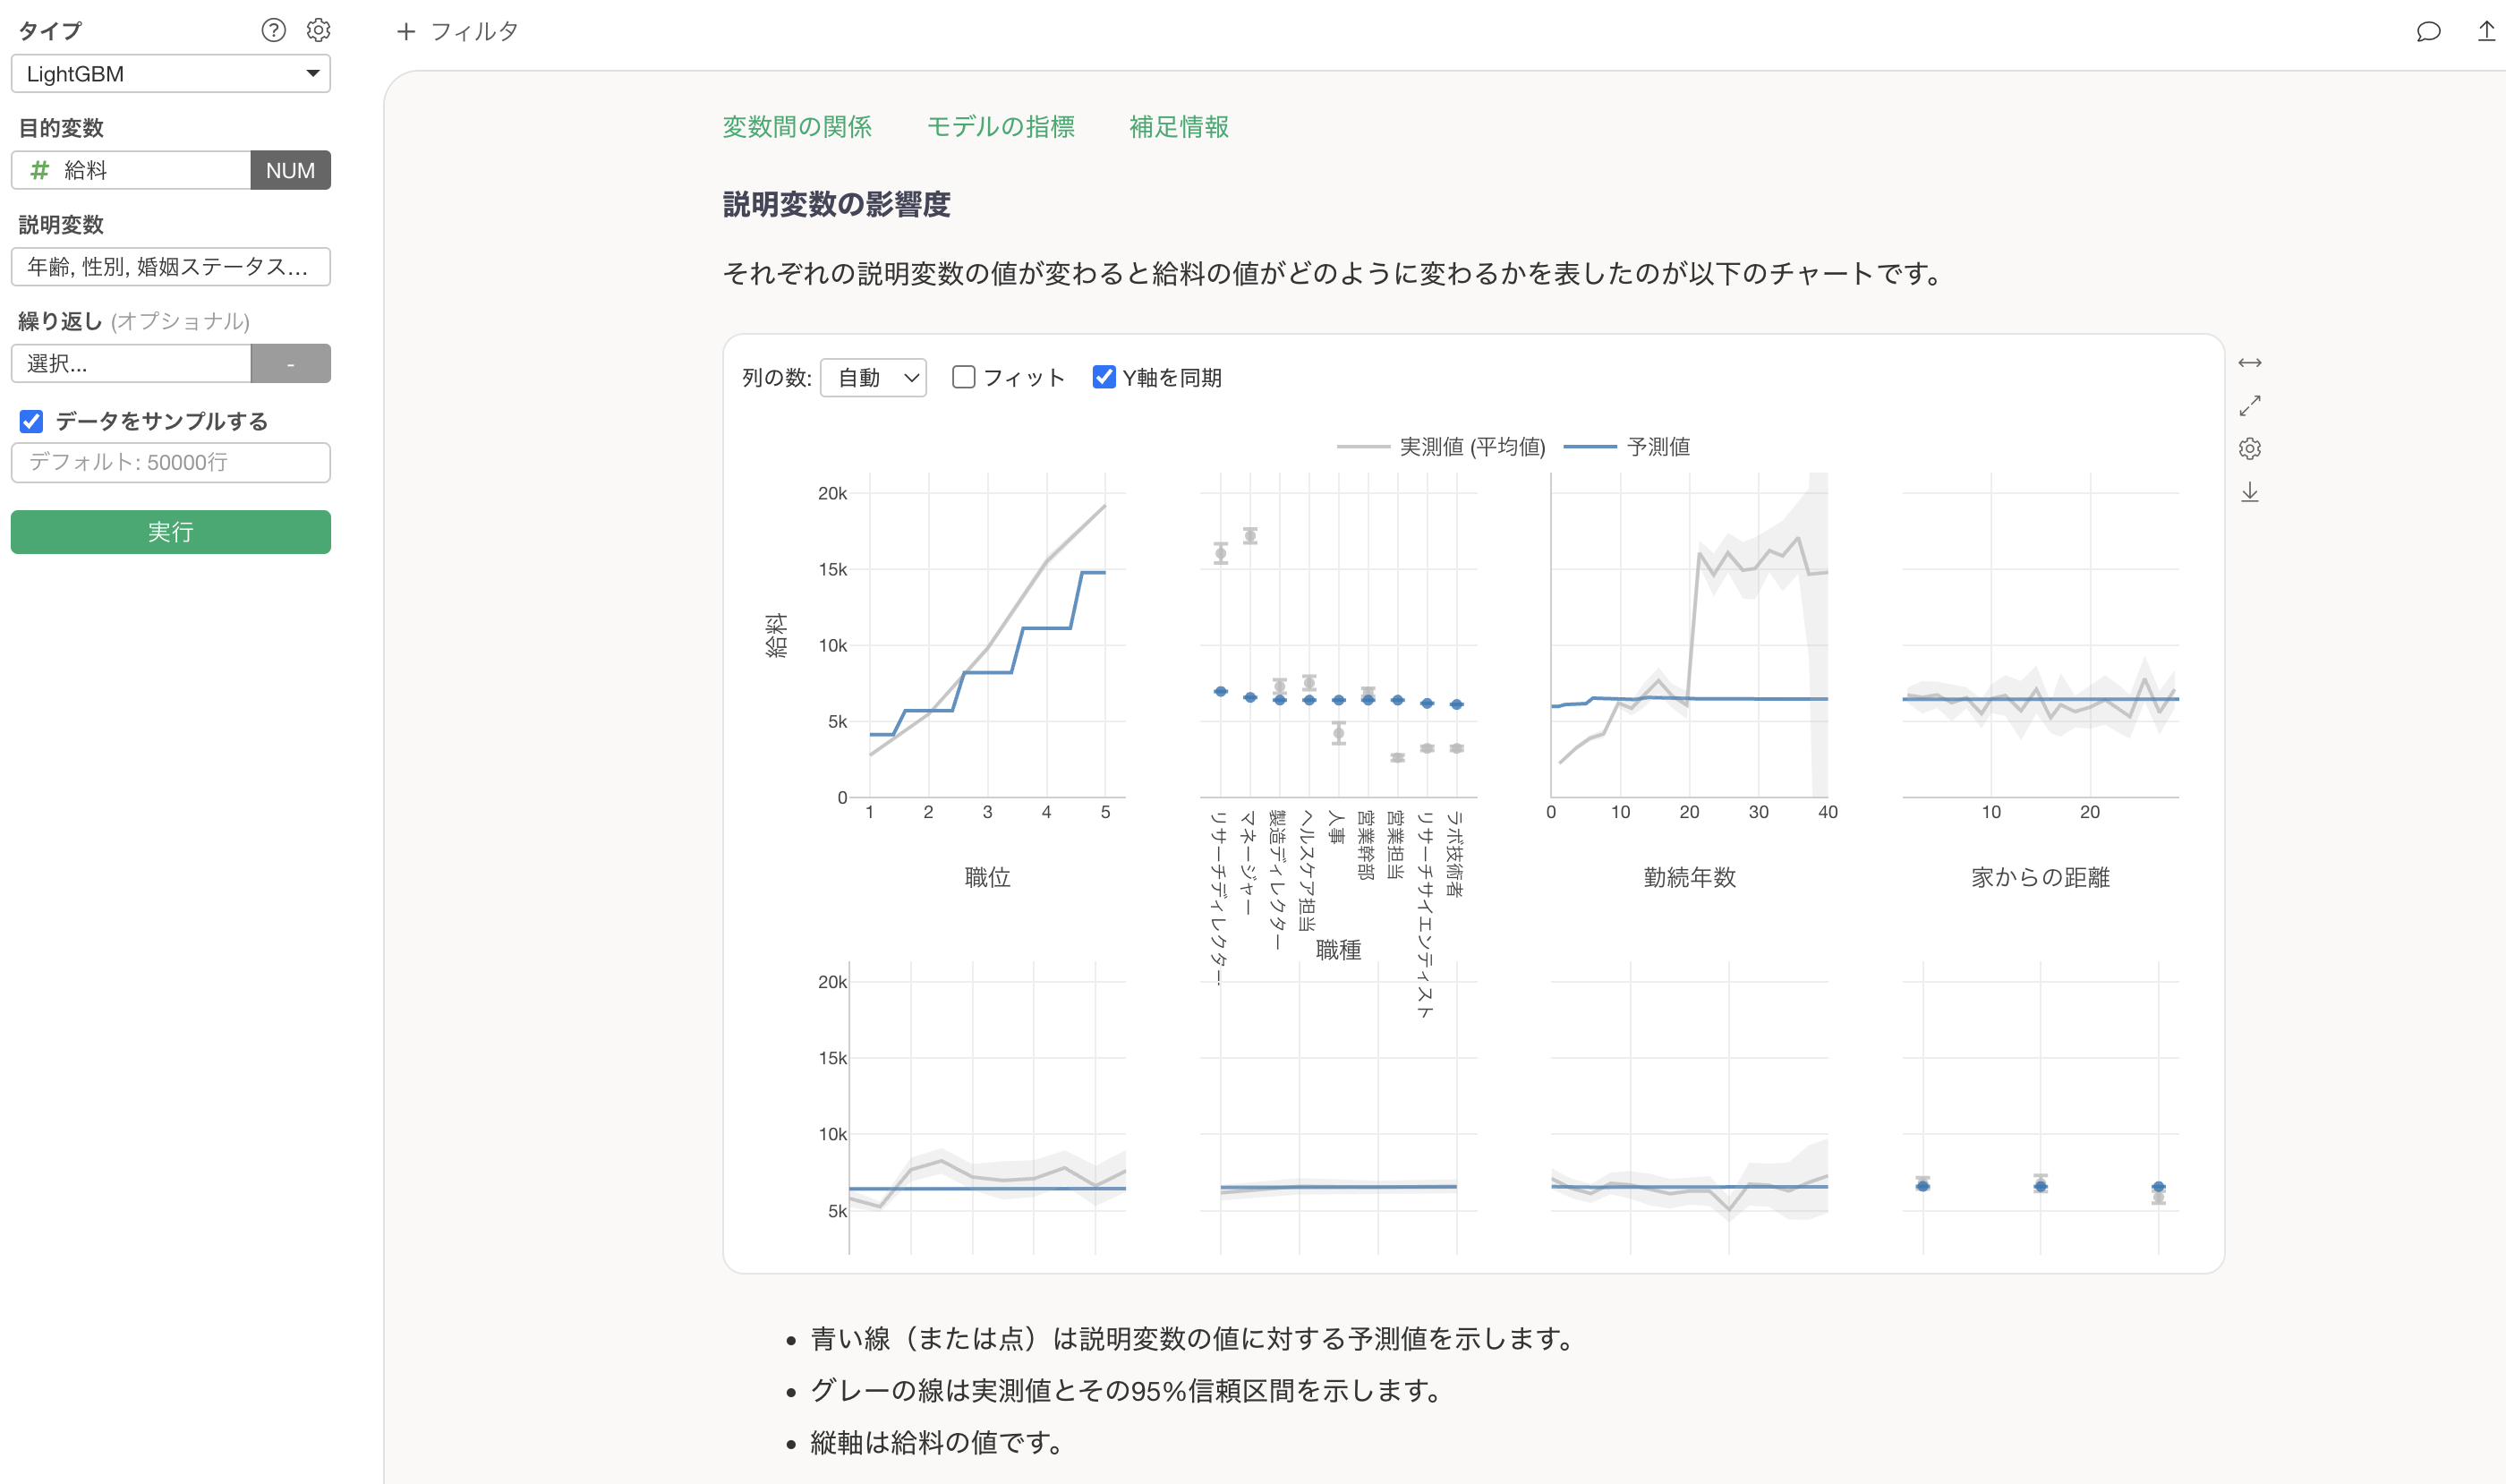2506x1484 pixels.
Task: Open the analytics type settings gear
Action: pos(318,30)
